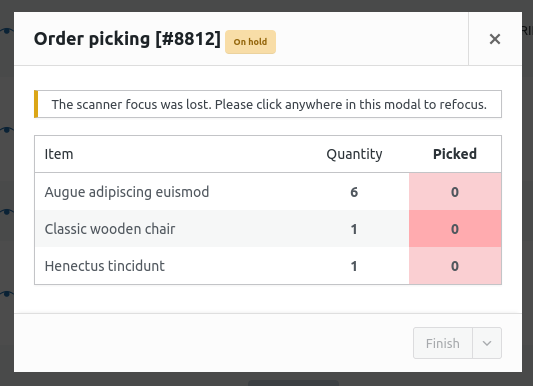Image resolution: width=533 pixels, height=386 pixels.
Task: Click the Order picking [#8812] title
Action: (127, 39)
